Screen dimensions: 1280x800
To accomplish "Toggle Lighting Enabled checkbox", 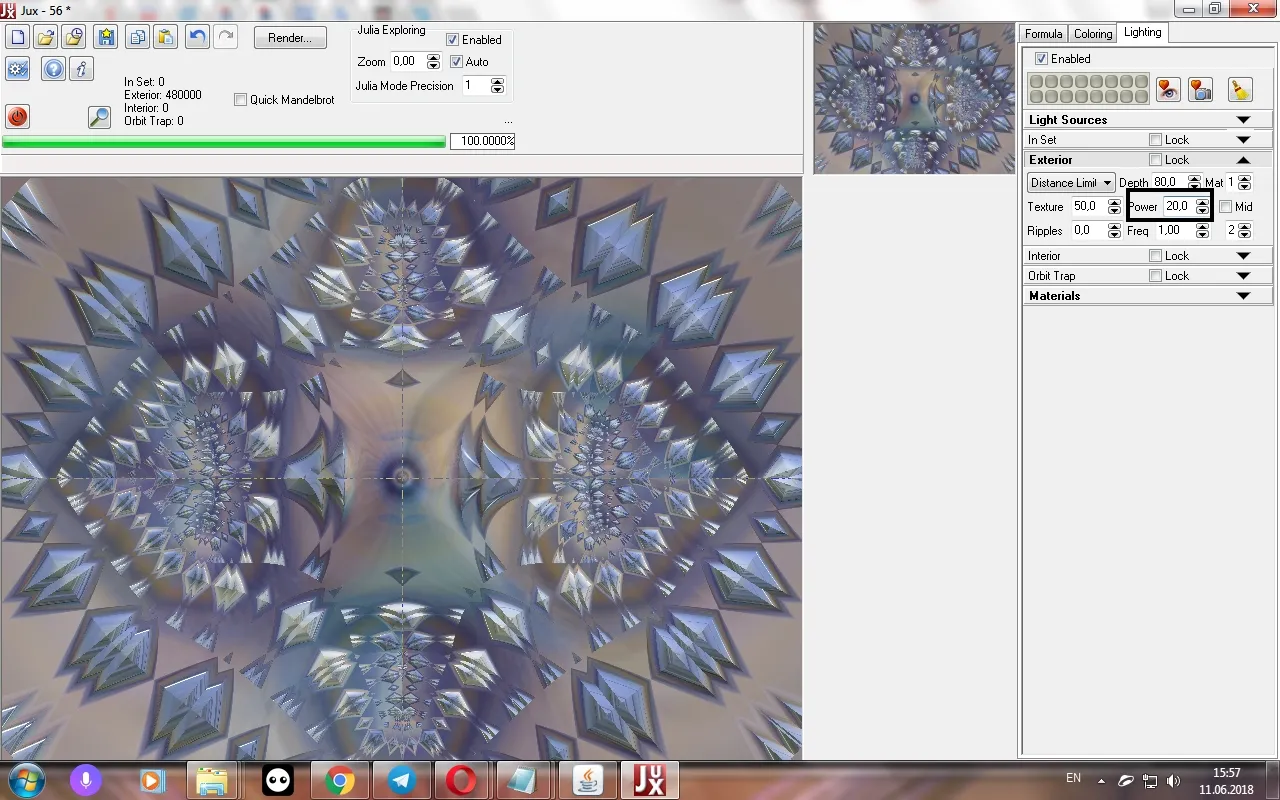I will 1041,59.
